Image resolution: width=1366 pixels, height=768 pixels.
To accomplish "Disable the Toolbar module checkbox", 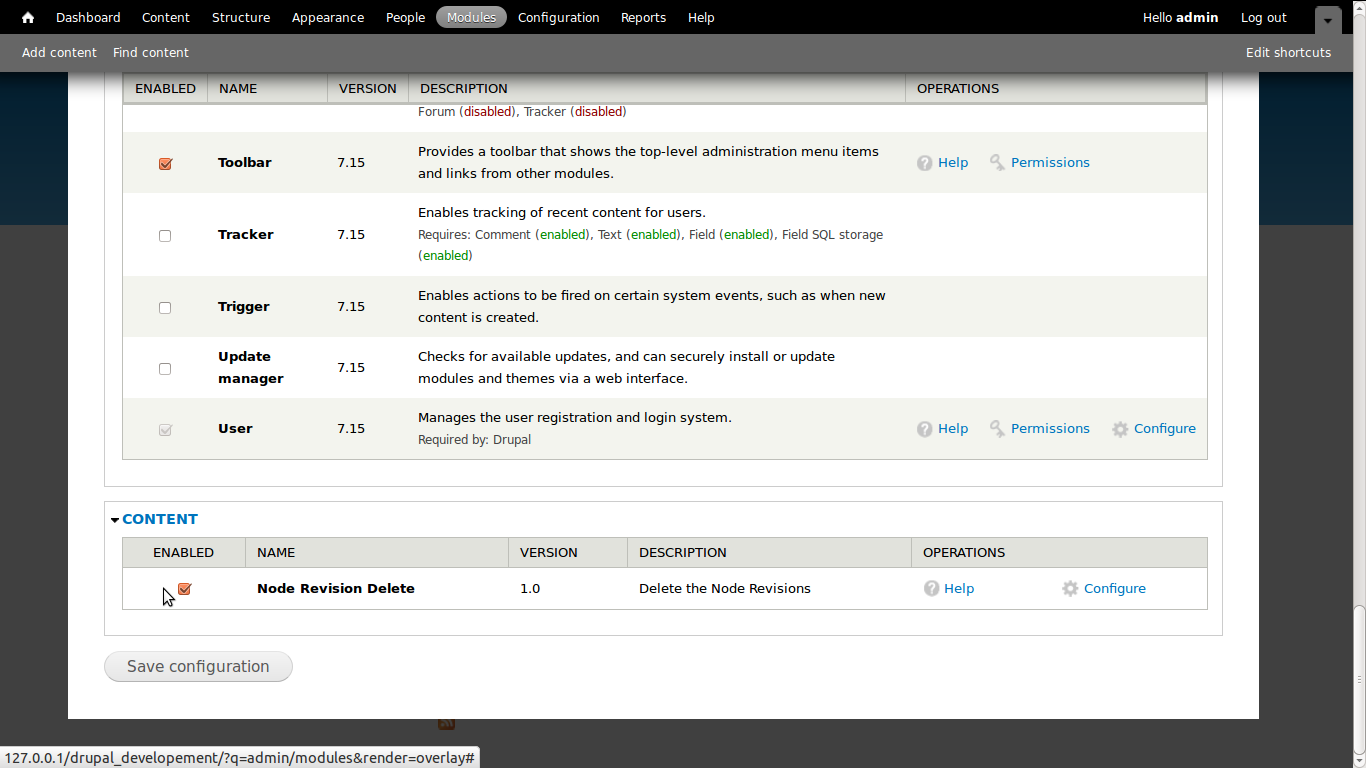I will 165,164.
